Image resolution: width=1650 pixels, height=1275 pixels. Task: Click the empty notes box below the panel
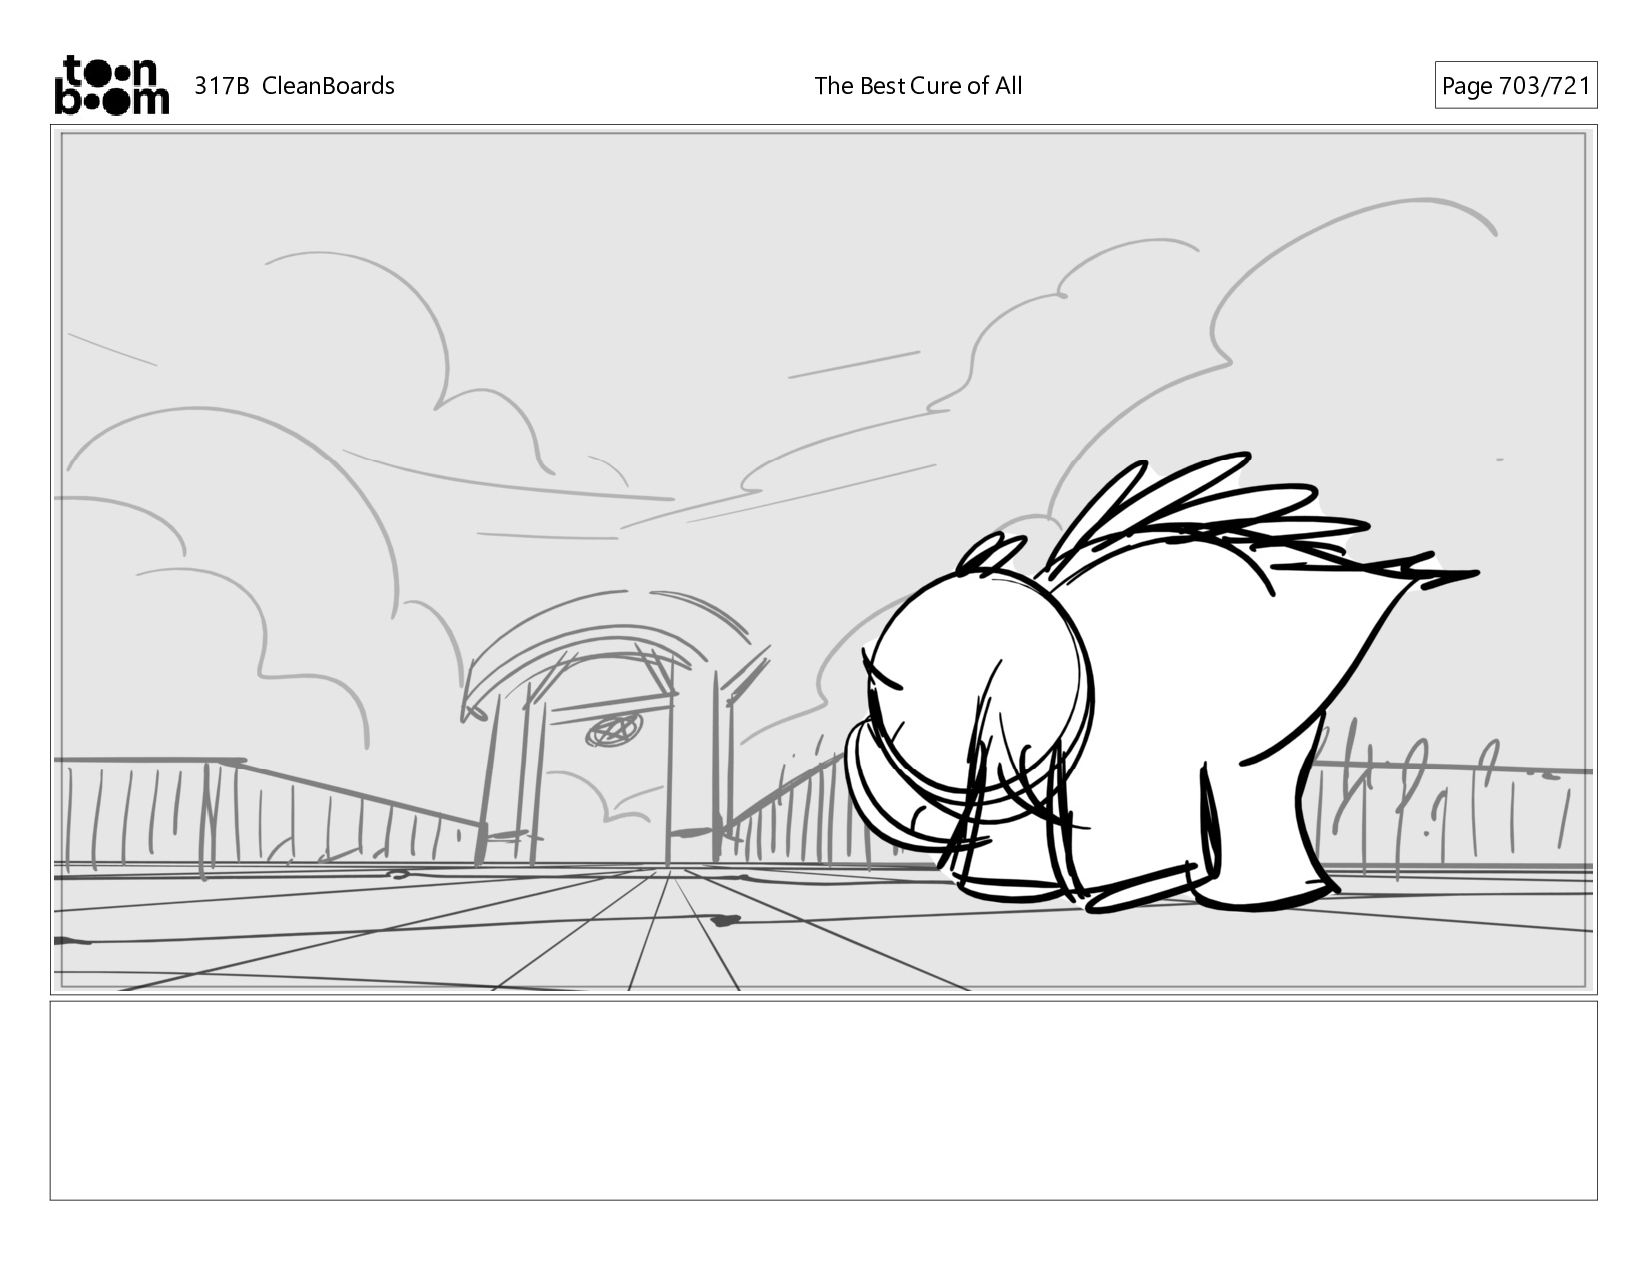[823, 1100]
